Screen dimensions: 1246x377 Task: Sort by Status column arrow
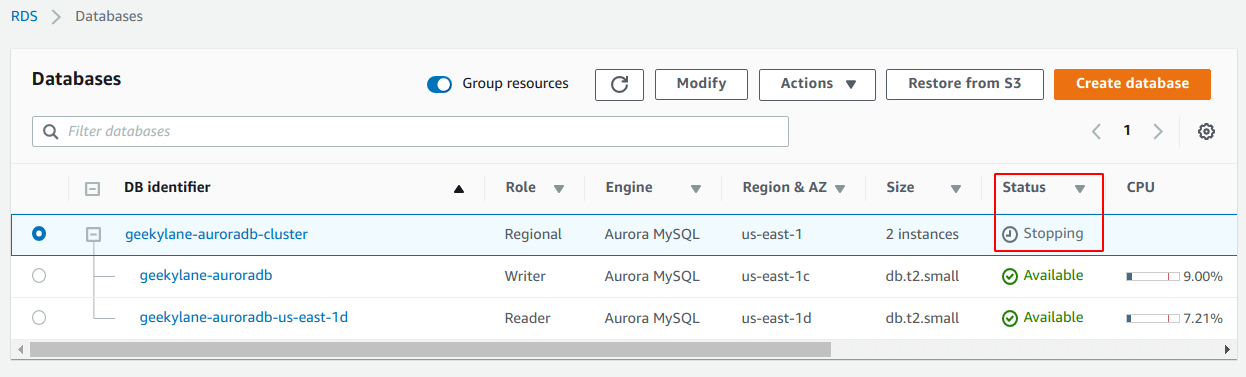coord(1080,188)
